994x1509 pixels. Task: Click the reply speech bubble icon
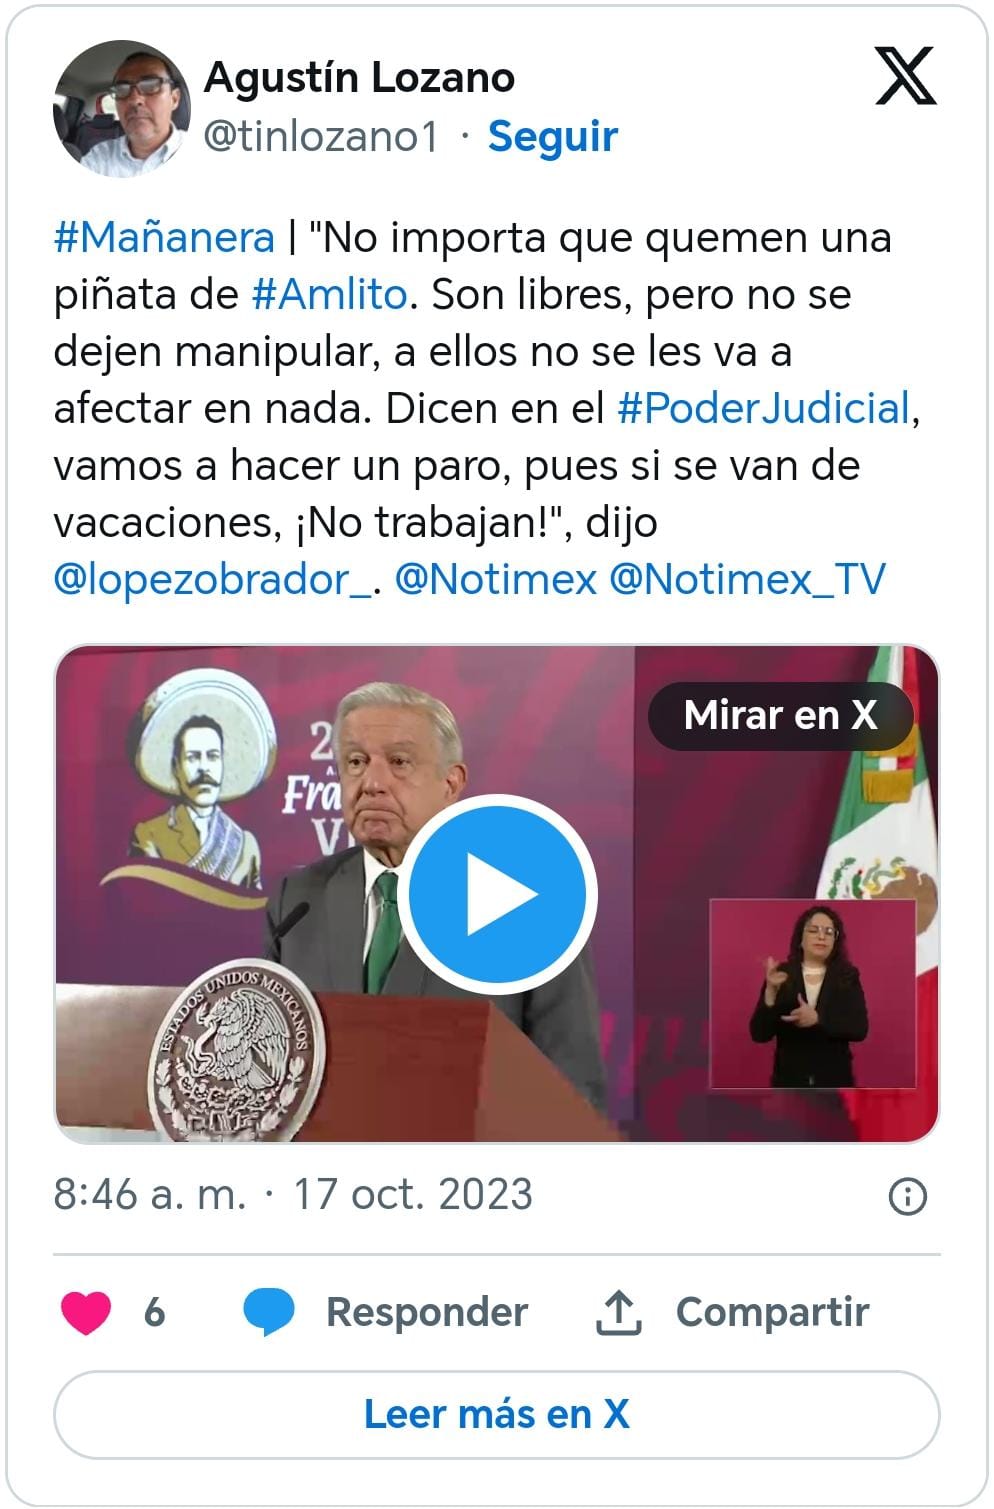pos(269,1312)
